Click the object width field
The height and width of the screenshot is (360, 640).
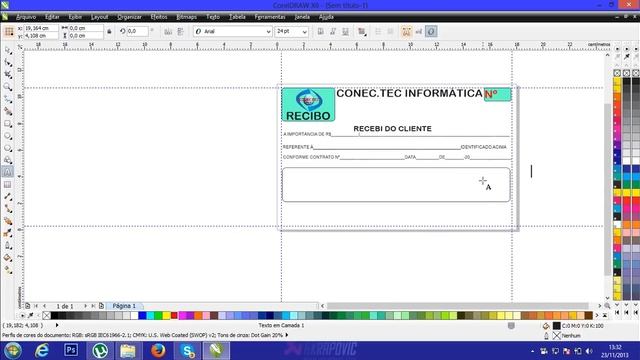pos(85,28)
